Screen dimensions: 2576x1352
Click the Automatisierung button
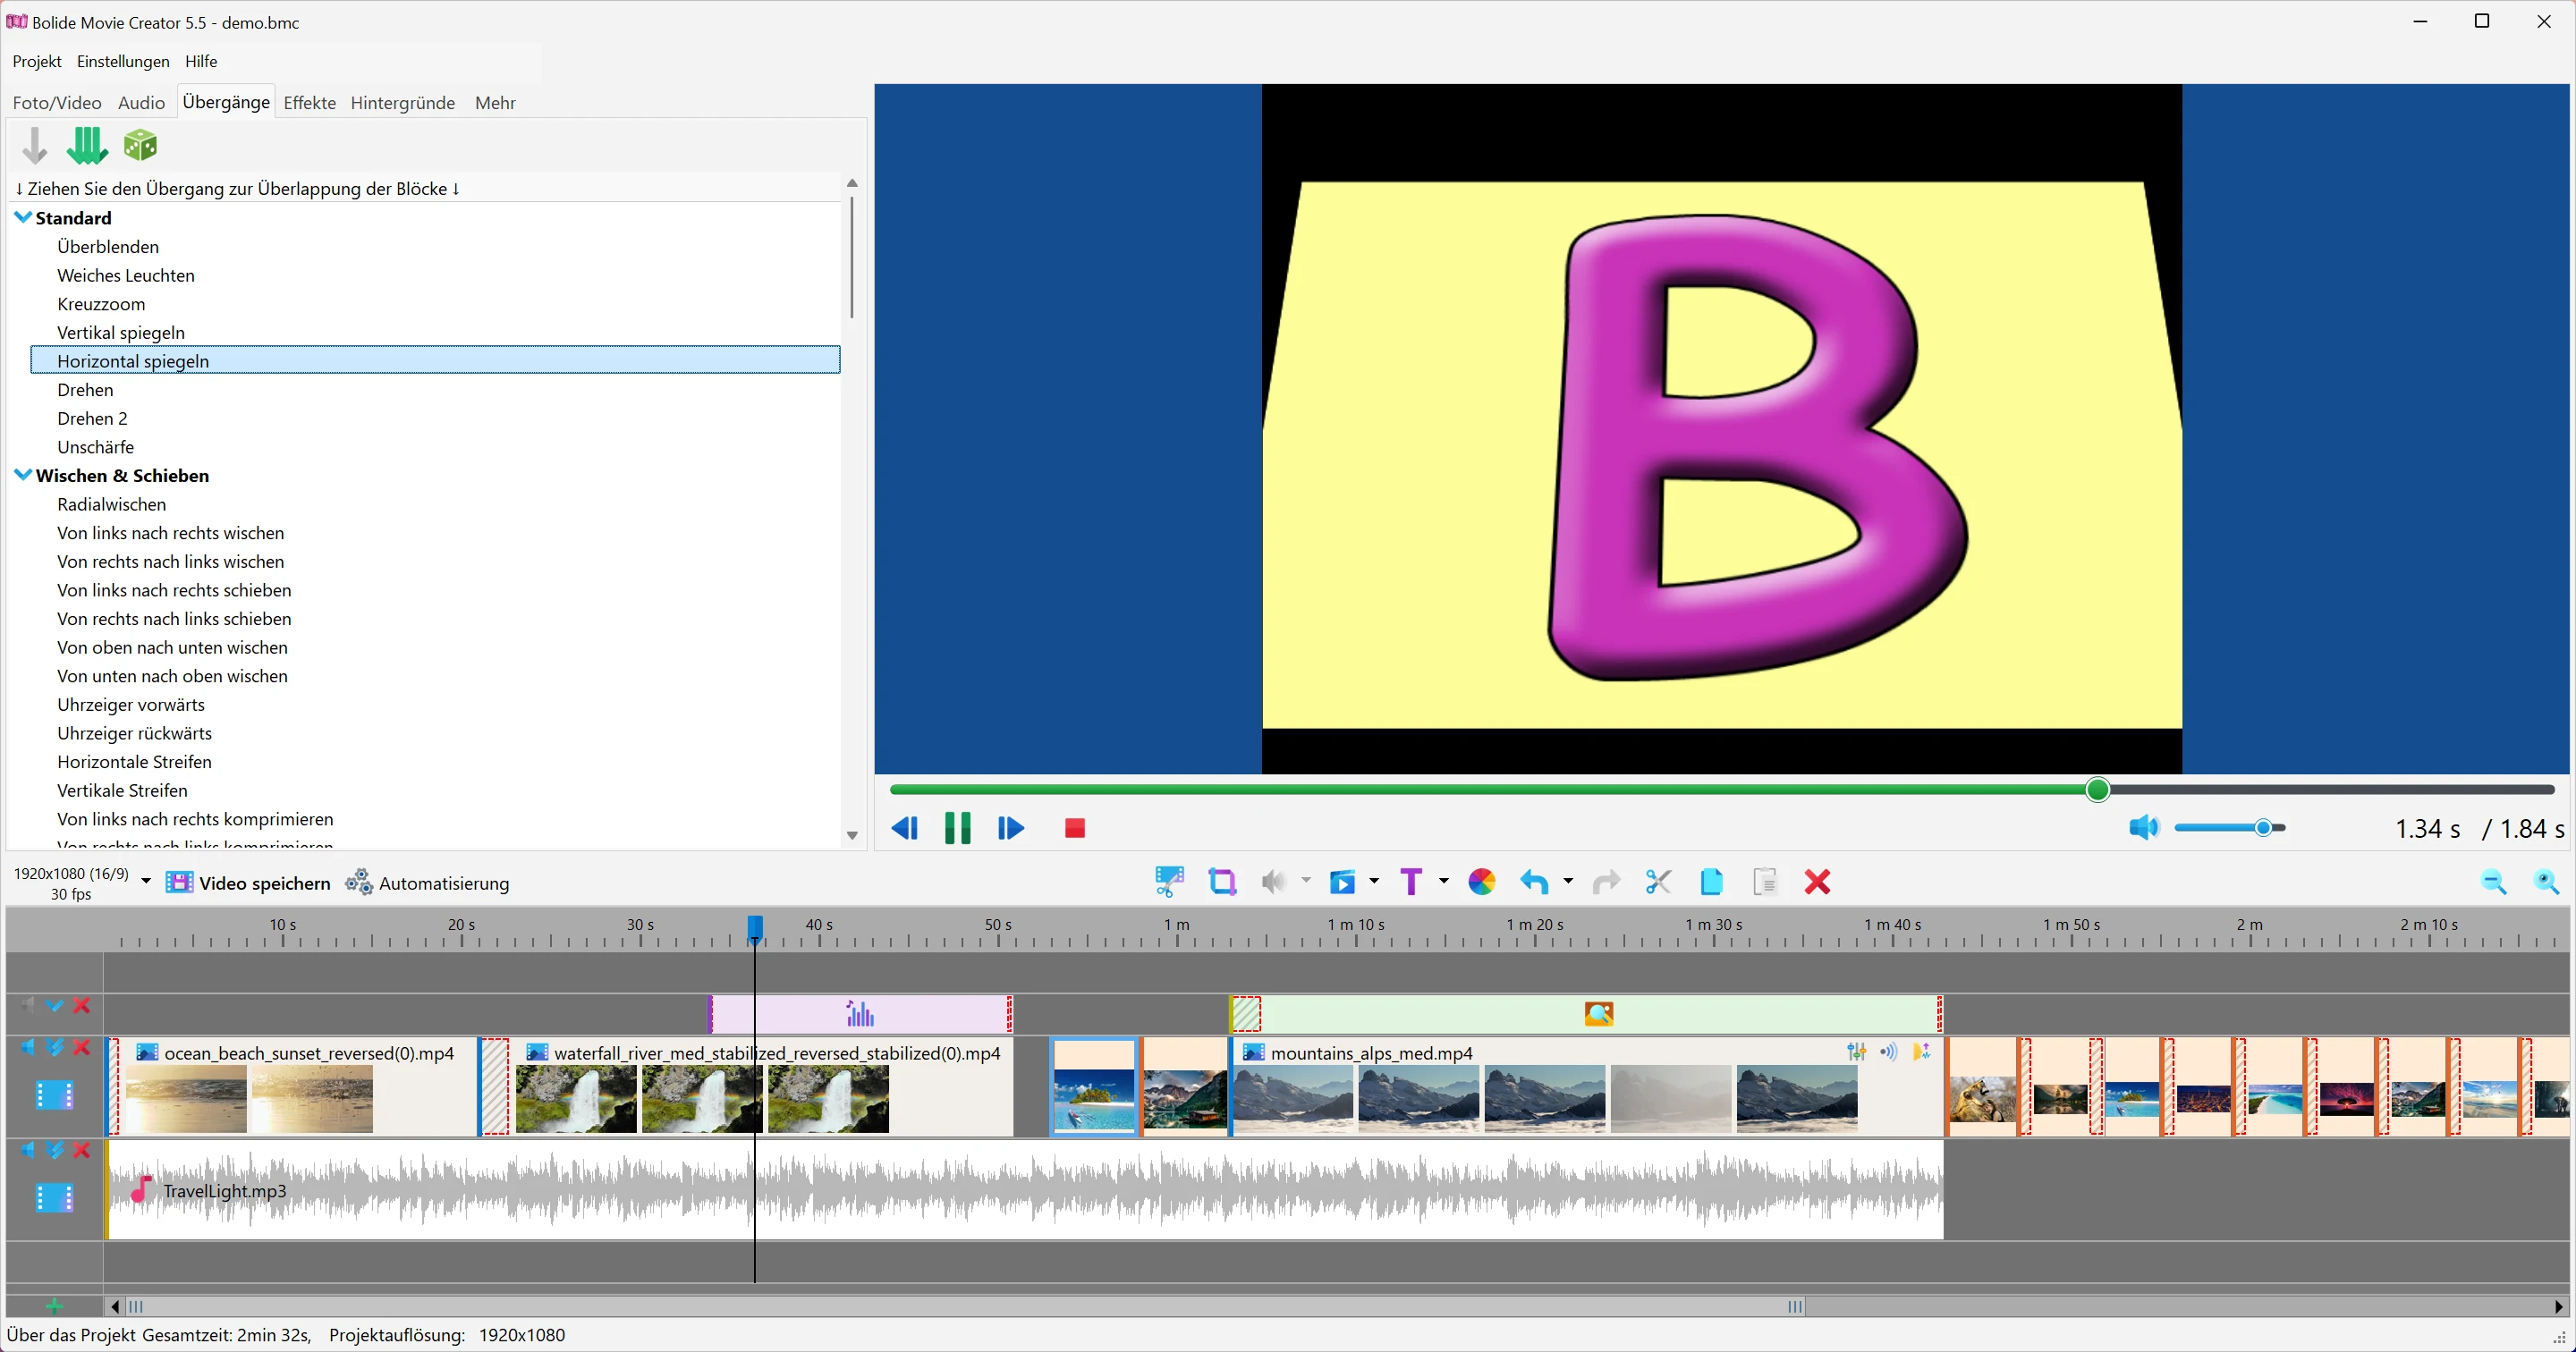[x=428, y=883]
